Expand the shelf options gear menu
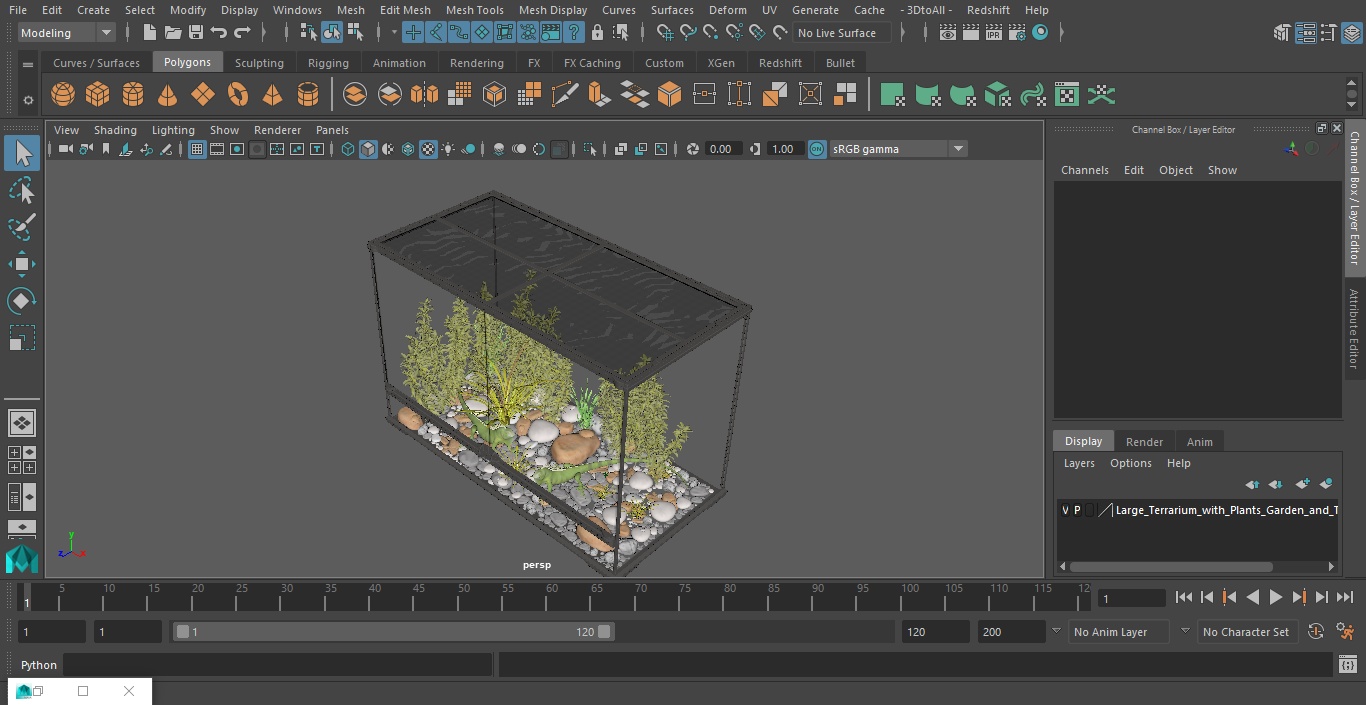This screenshot has width=1366, height=705. click(x=28, y=99)
